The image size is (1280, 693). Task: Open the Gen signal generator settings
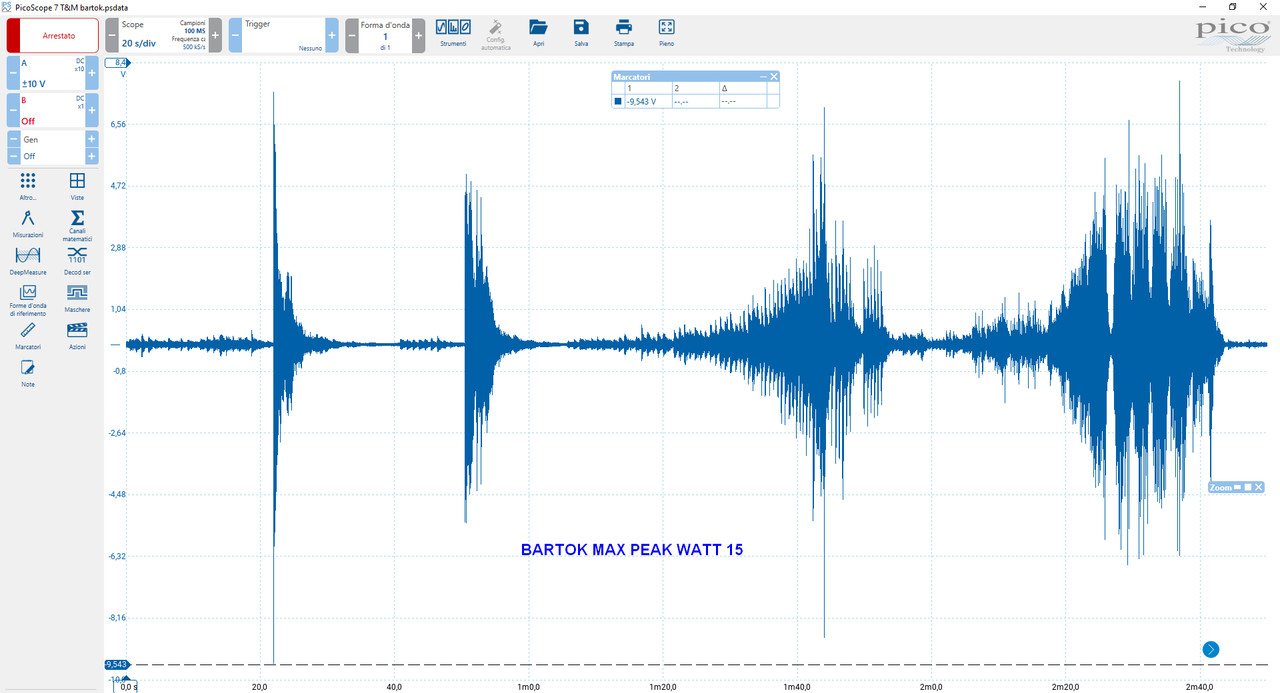pos(53,140)
